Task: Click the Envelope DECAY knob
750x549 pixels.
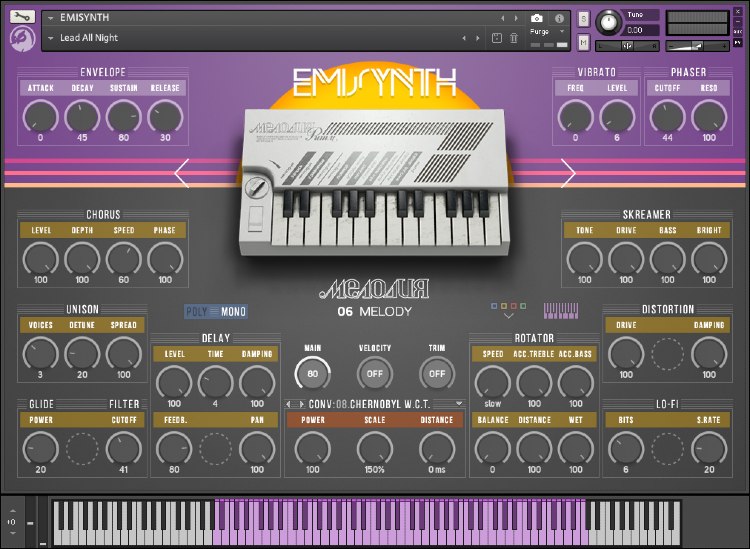Action: click(x=82, y=116)
